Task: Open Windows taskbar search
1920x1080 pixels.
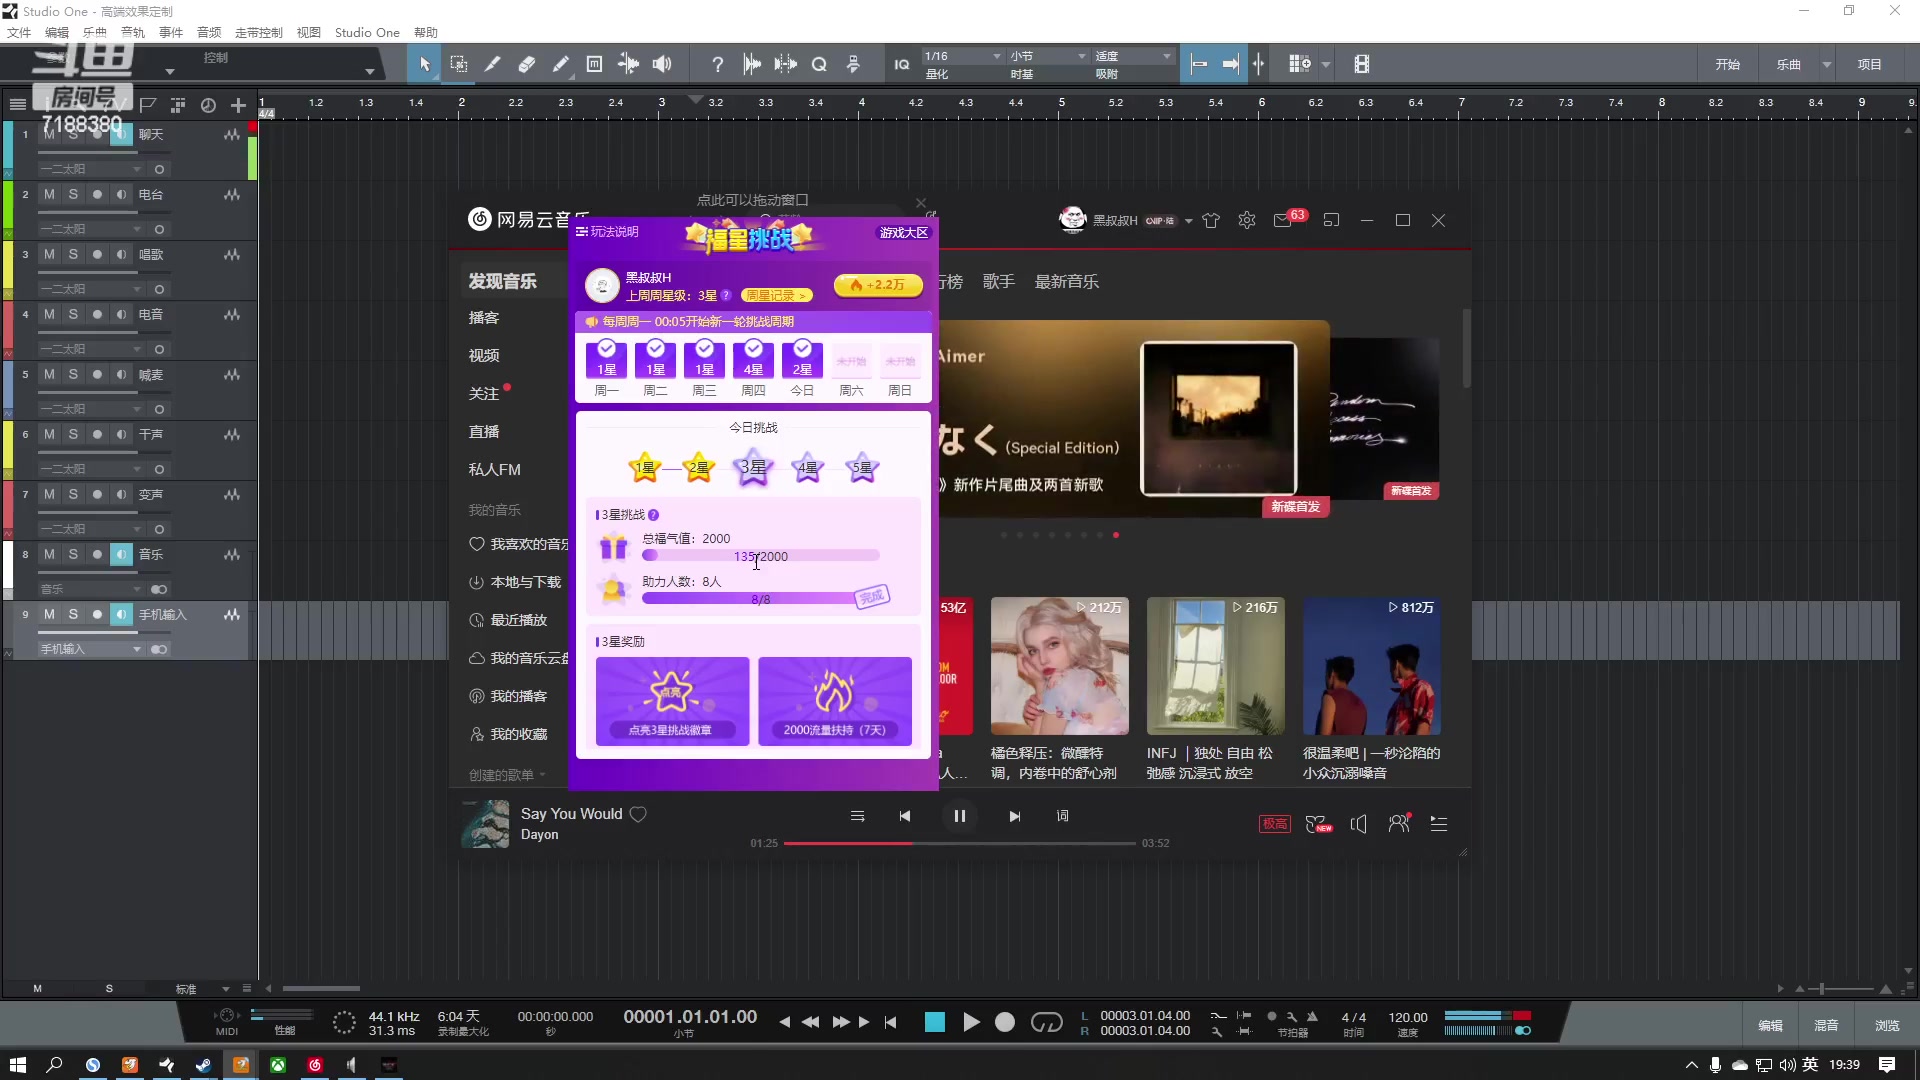Action: point(55,1065)
